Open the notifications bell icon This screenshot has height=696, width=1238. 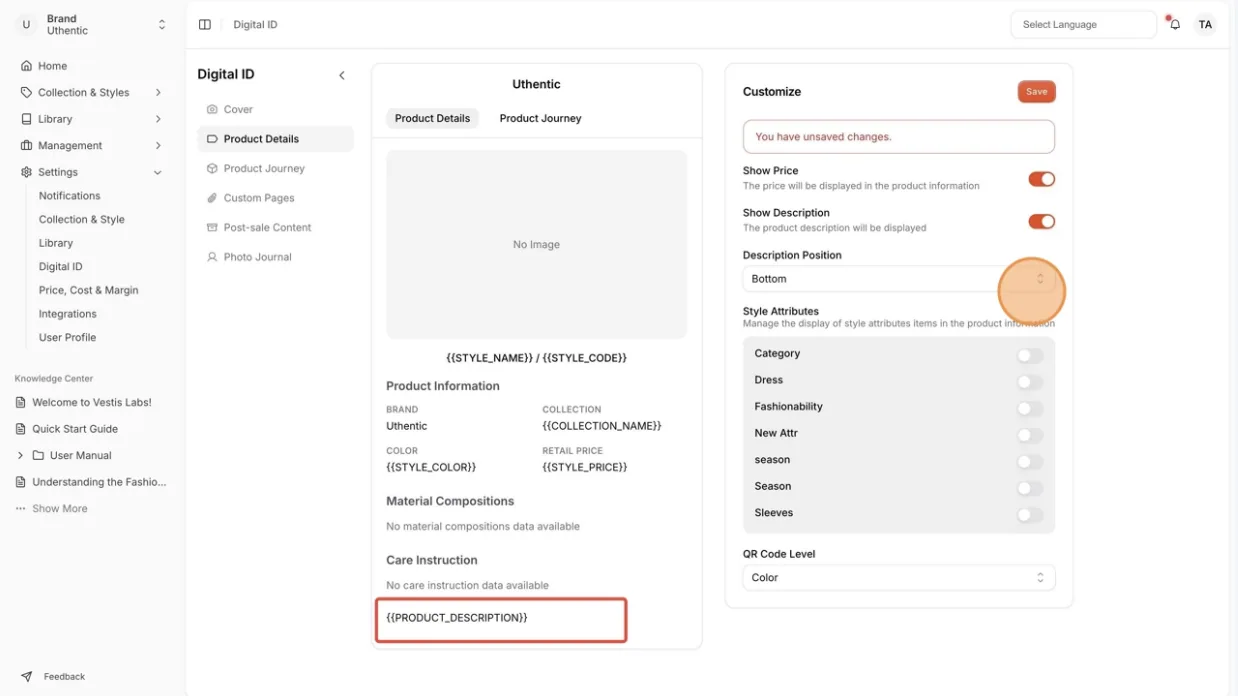[x=1175, y=25]
